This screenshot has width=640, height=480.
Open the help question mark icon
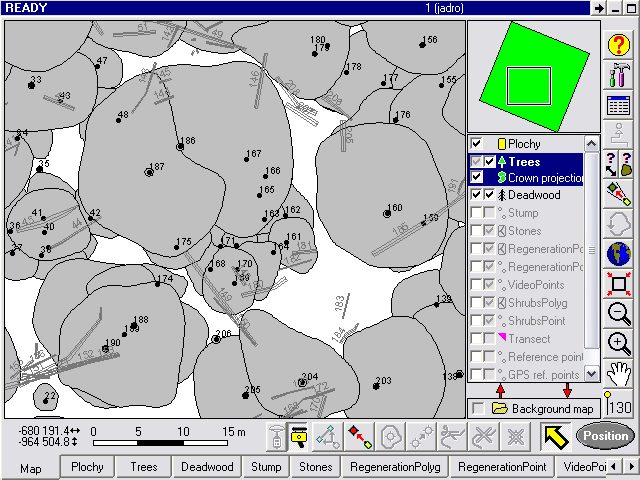point(619,44)
